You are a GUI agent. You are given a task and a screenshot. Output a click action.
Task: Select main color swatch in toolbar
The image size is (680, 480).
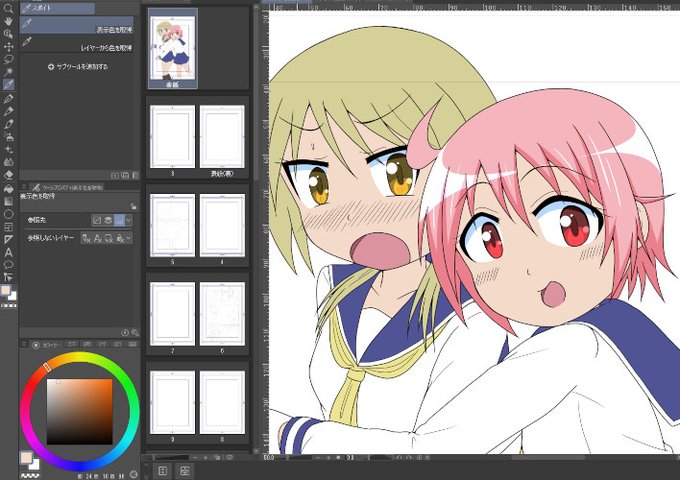pos(6,291)
